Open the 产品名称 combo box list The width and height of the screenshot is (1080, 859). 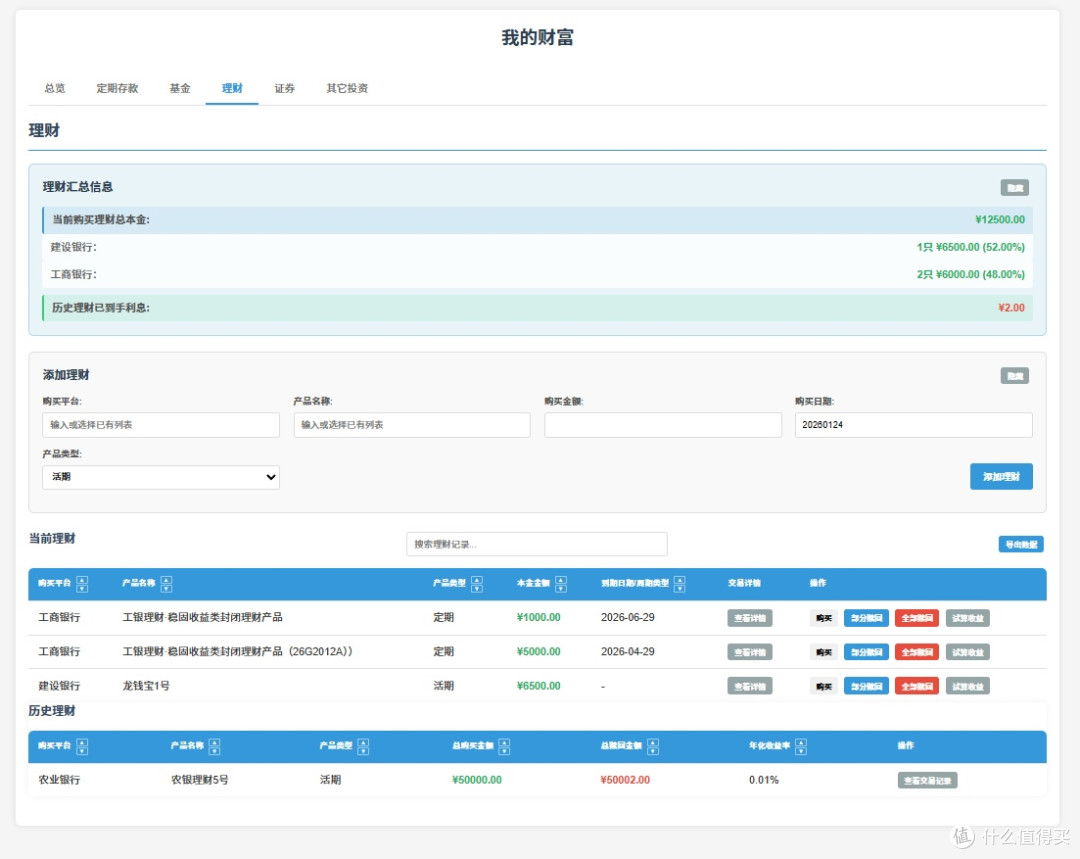pos(412,425)
